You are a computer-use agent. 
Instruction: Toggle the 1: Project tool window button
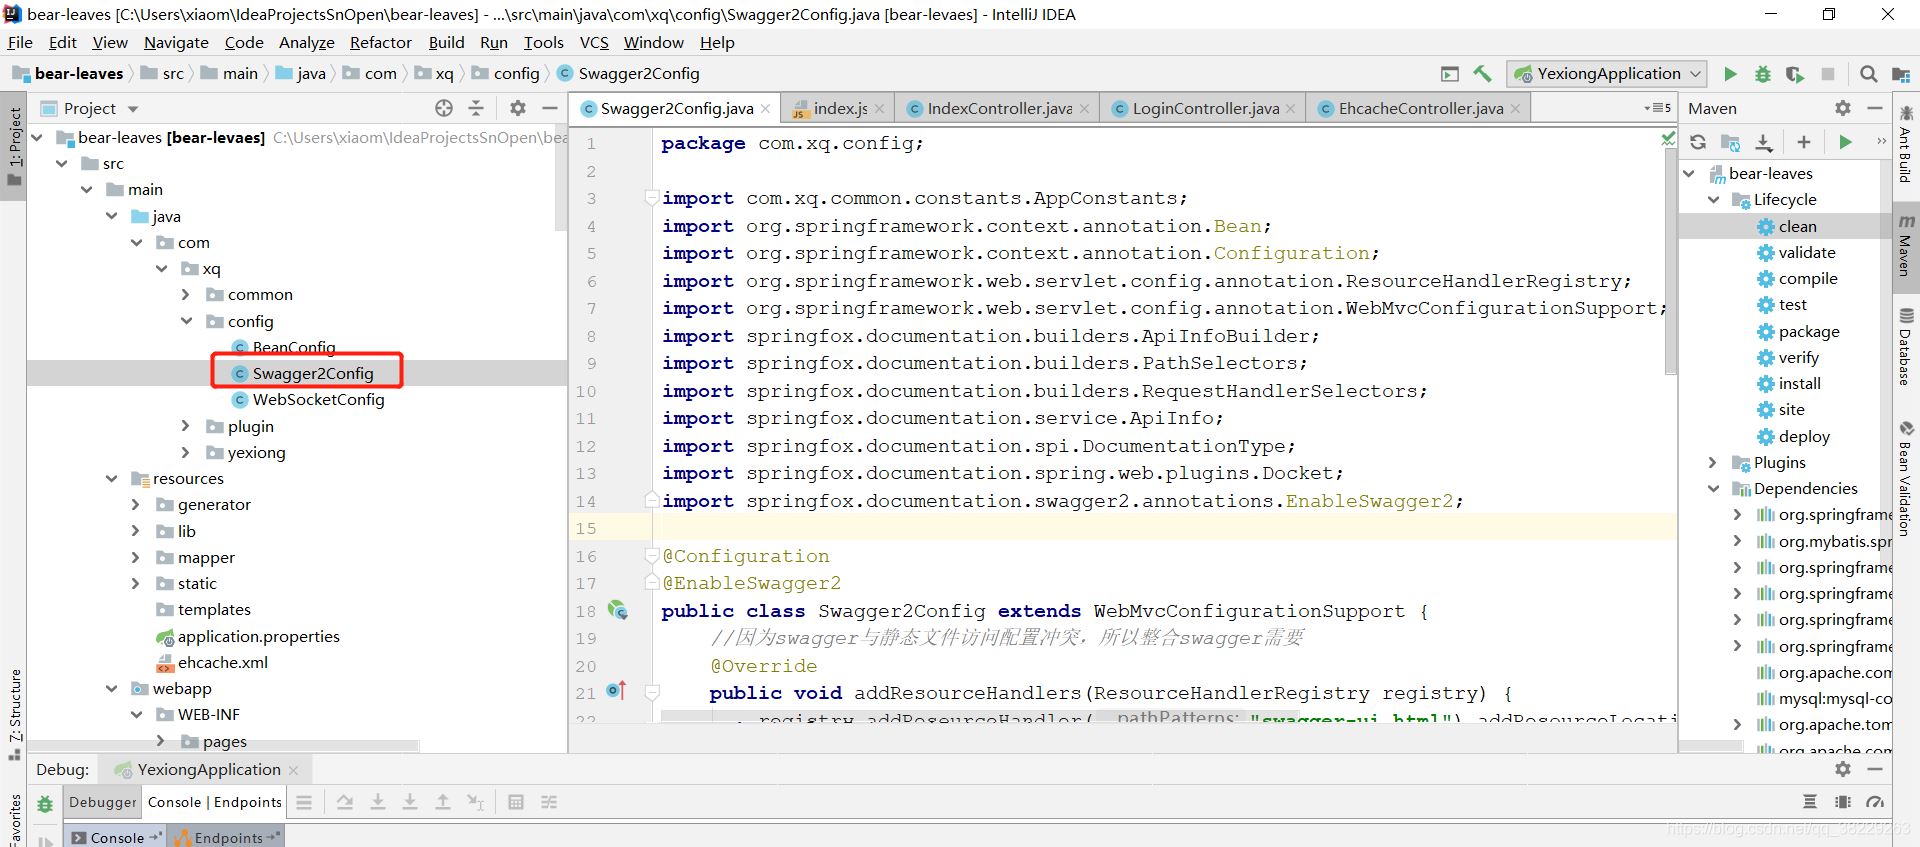click(14, 145)
